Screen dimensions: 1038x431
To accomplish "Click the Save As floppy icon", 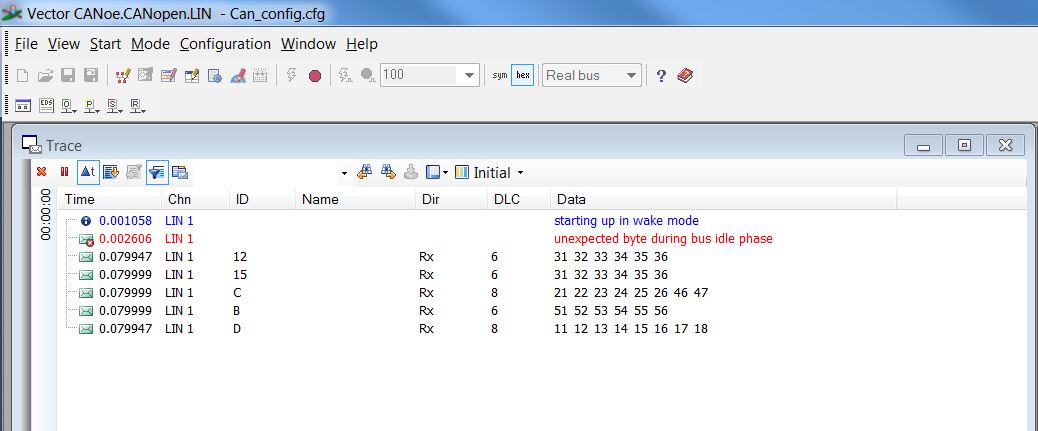I will click(x=91, y=75).
